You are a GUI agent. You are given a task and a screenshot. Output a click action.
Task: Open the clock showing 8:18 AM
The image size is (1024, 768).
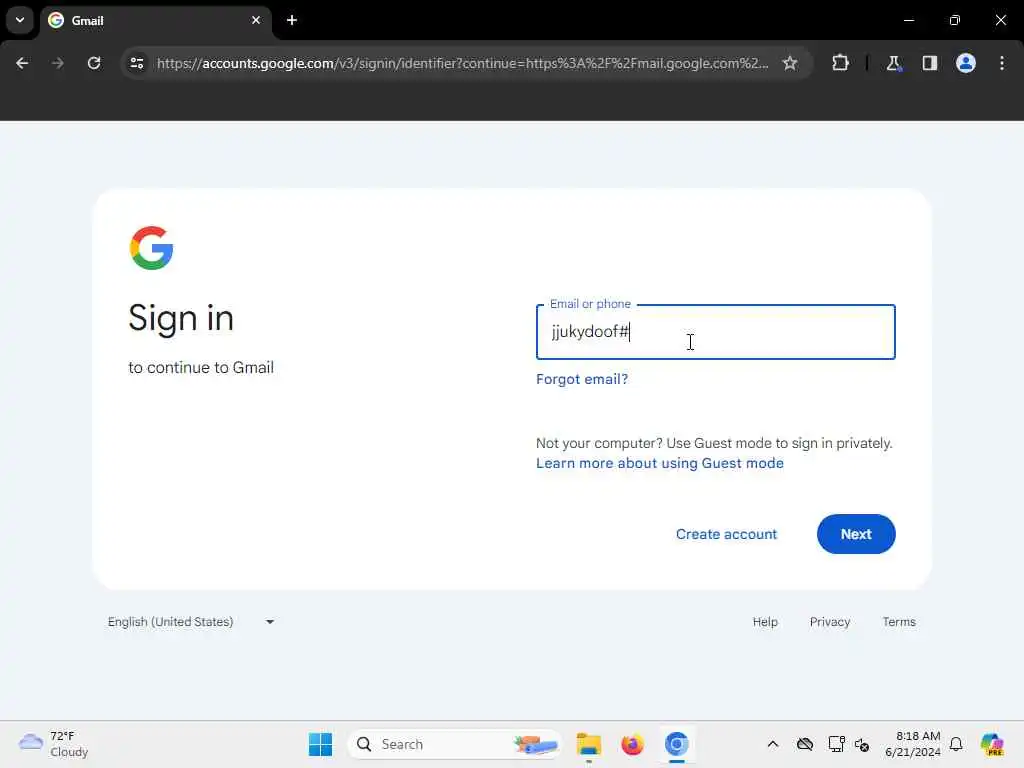[x=912, y=744]
